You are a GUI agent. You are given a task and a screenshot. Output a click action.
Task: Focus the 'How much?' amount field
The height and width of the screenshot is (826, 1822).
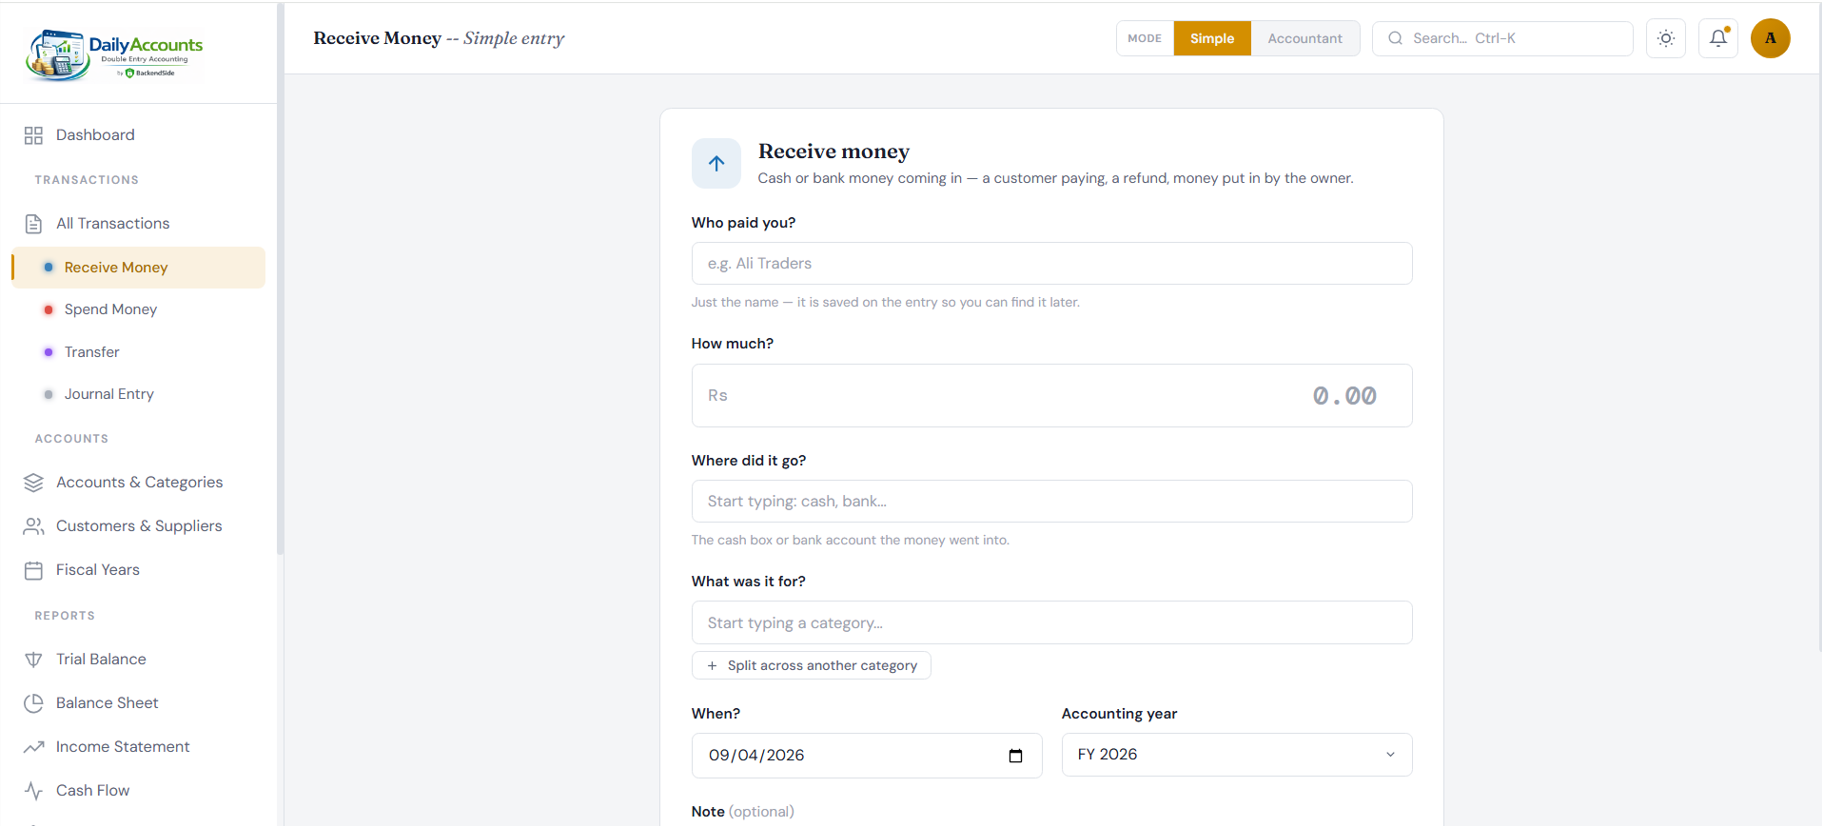pyautogui.click(x=1052, y=395)
